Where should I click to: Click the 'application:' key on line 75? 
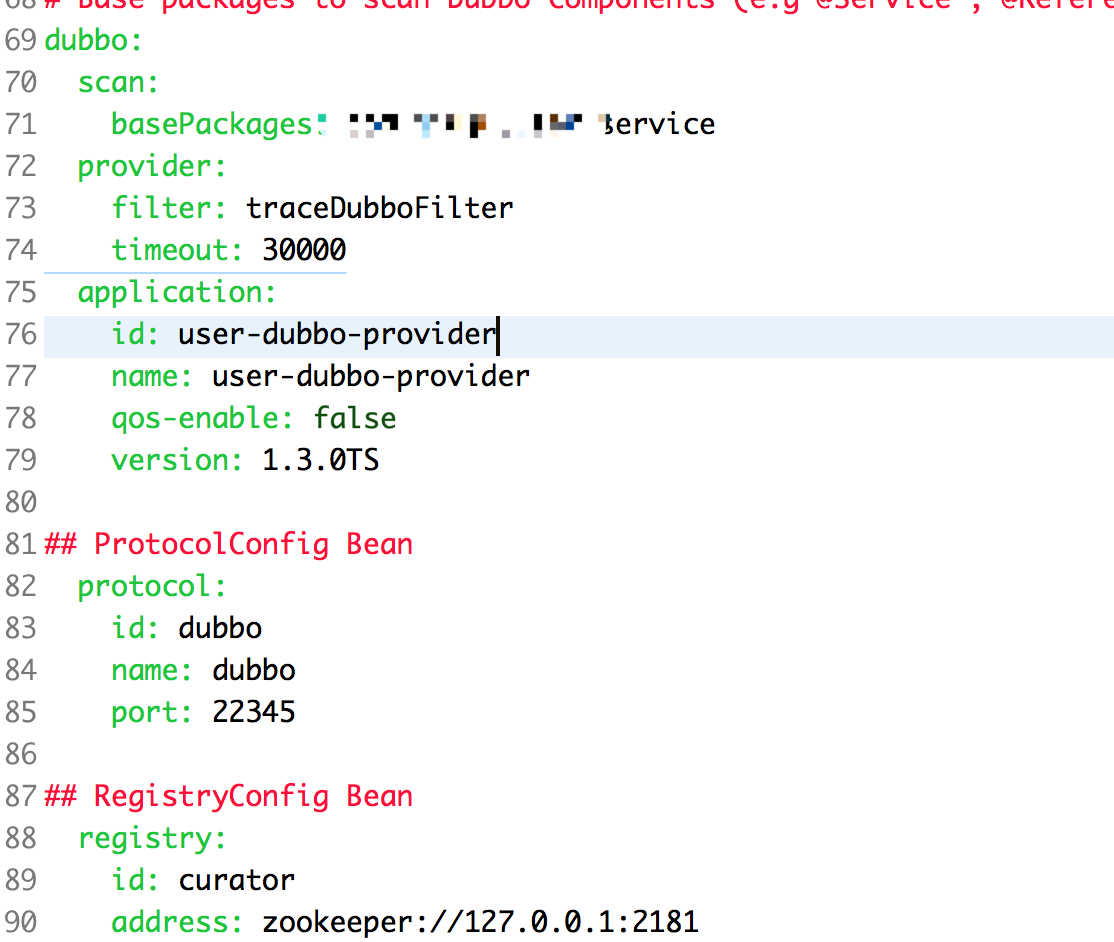pos(177,293)
